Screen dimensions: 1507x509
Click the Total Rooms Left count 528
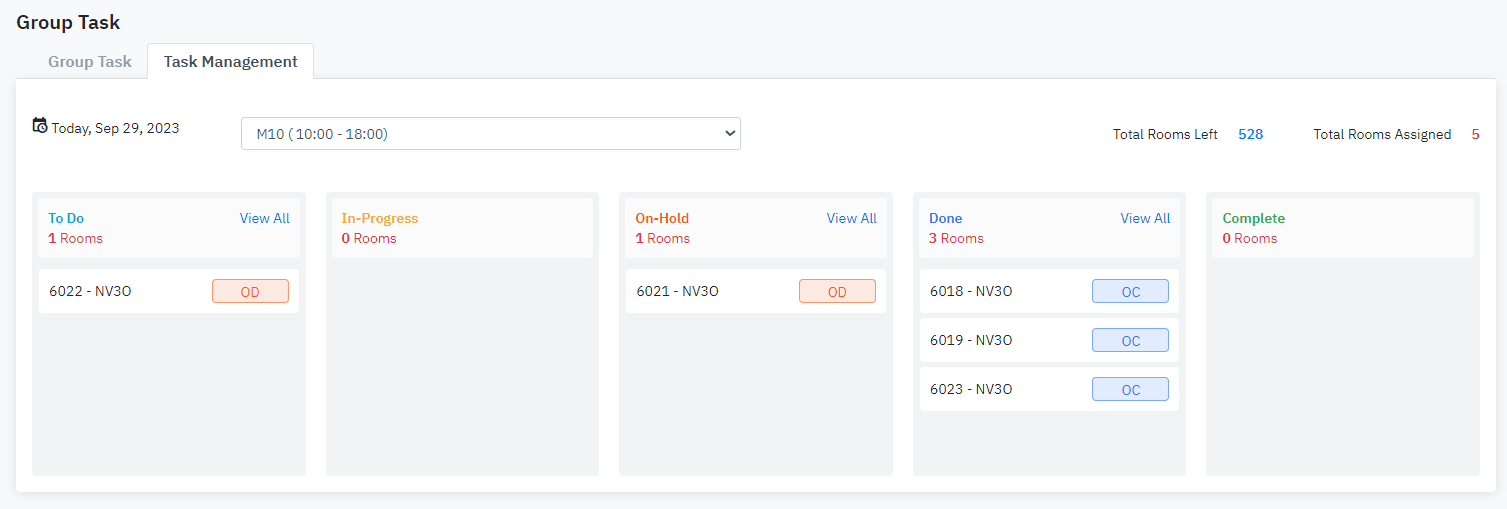(1250, 134)
